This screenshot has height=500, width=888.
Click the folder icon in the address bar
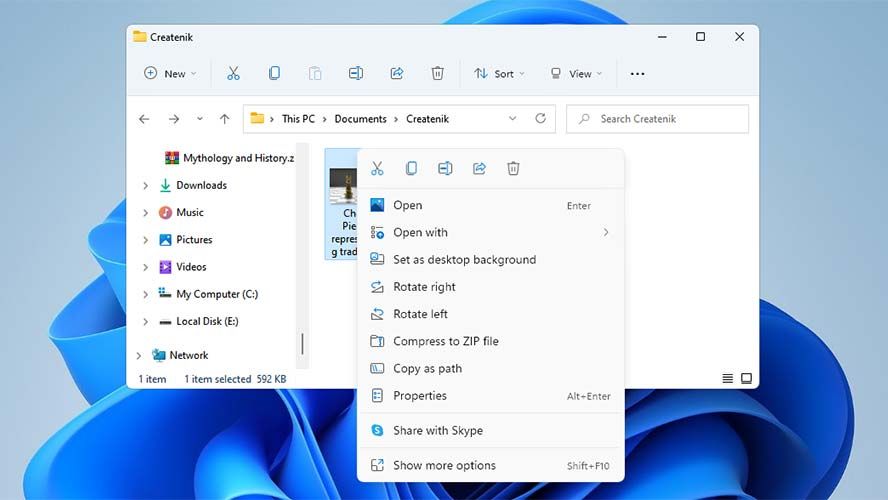click(x=257, y=118)
